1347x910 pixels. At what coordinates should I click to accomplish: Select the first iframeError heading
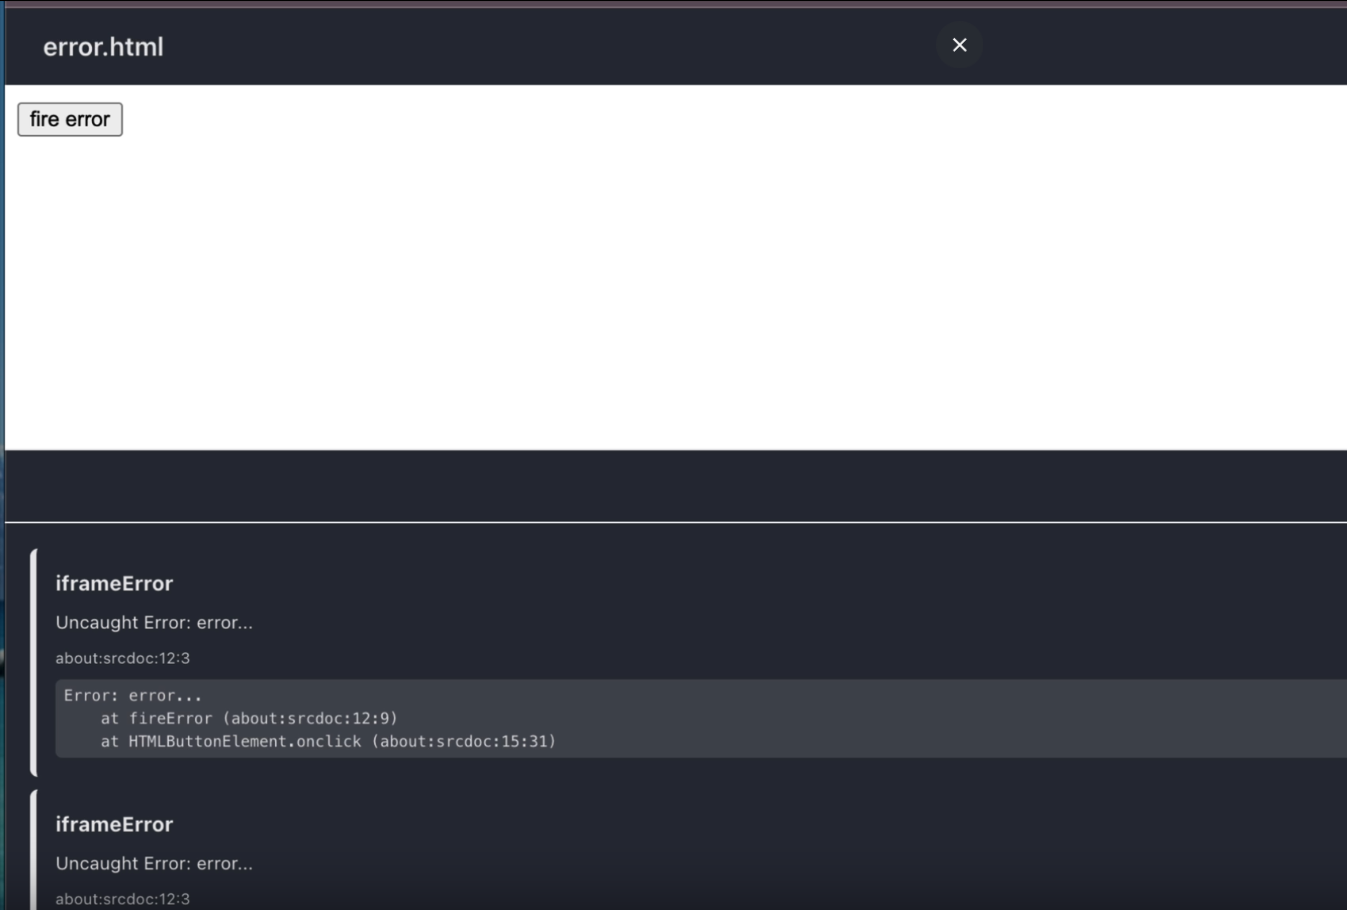click(x=114, y=583)
